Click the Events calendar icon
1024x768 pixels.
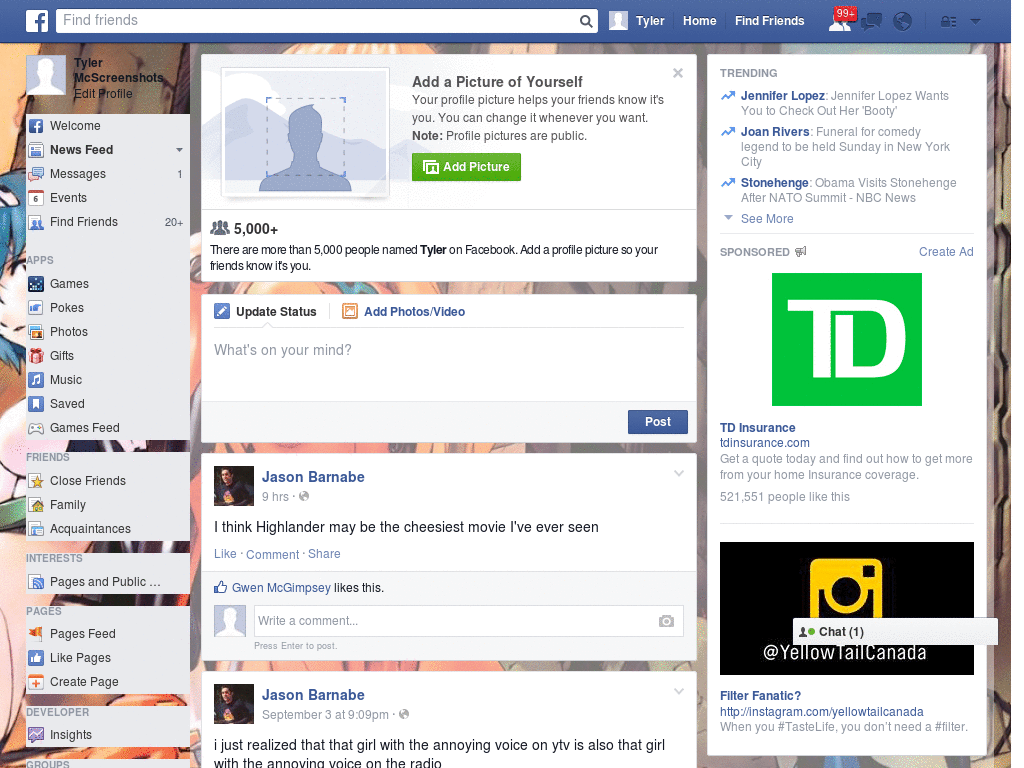tap(36, 198)
